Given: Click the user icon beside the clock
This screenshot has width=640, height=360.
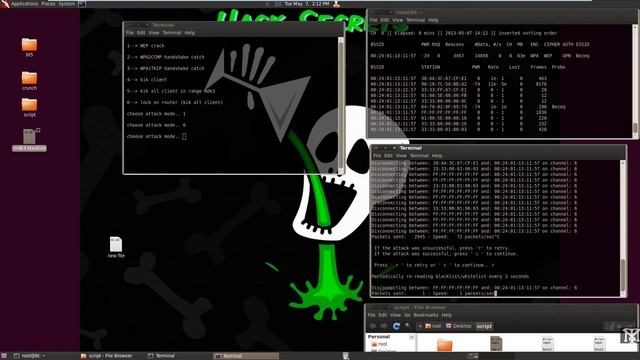Looking at the screenshot, I should 337,4.
